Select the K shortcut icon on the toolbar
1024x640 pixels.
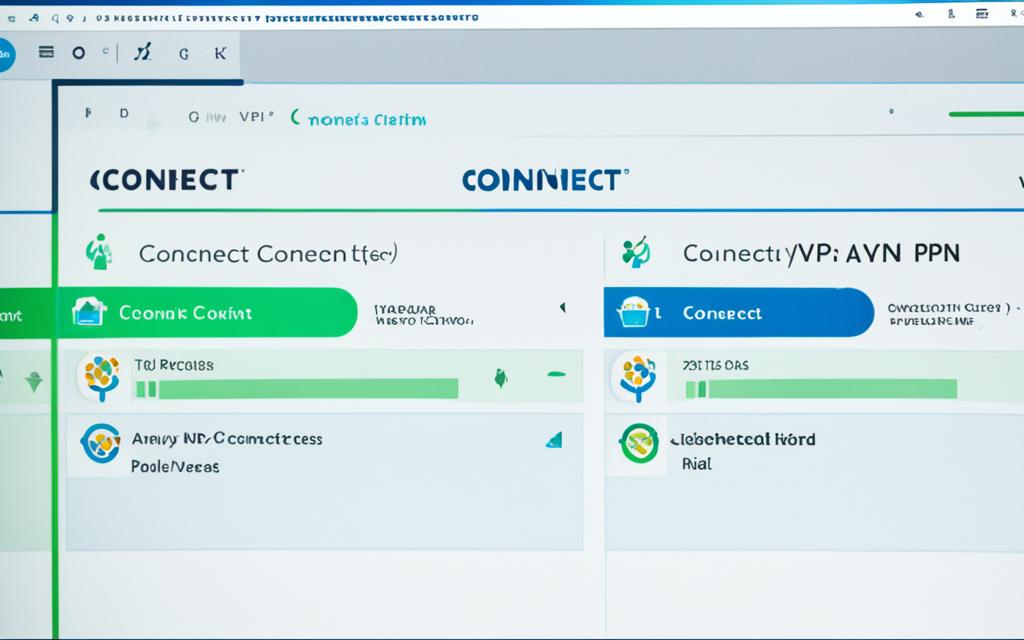(x=220, y=54)
